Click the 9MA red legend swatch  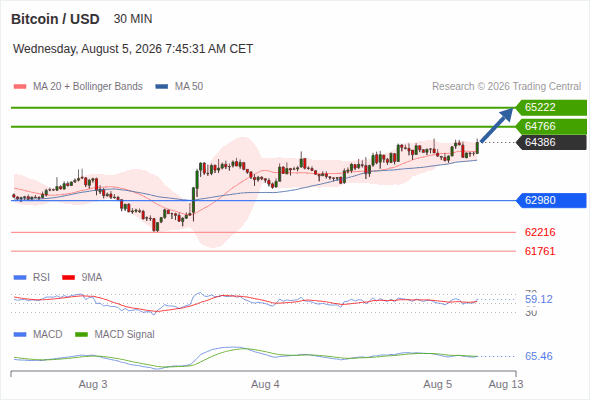[68, 278]
